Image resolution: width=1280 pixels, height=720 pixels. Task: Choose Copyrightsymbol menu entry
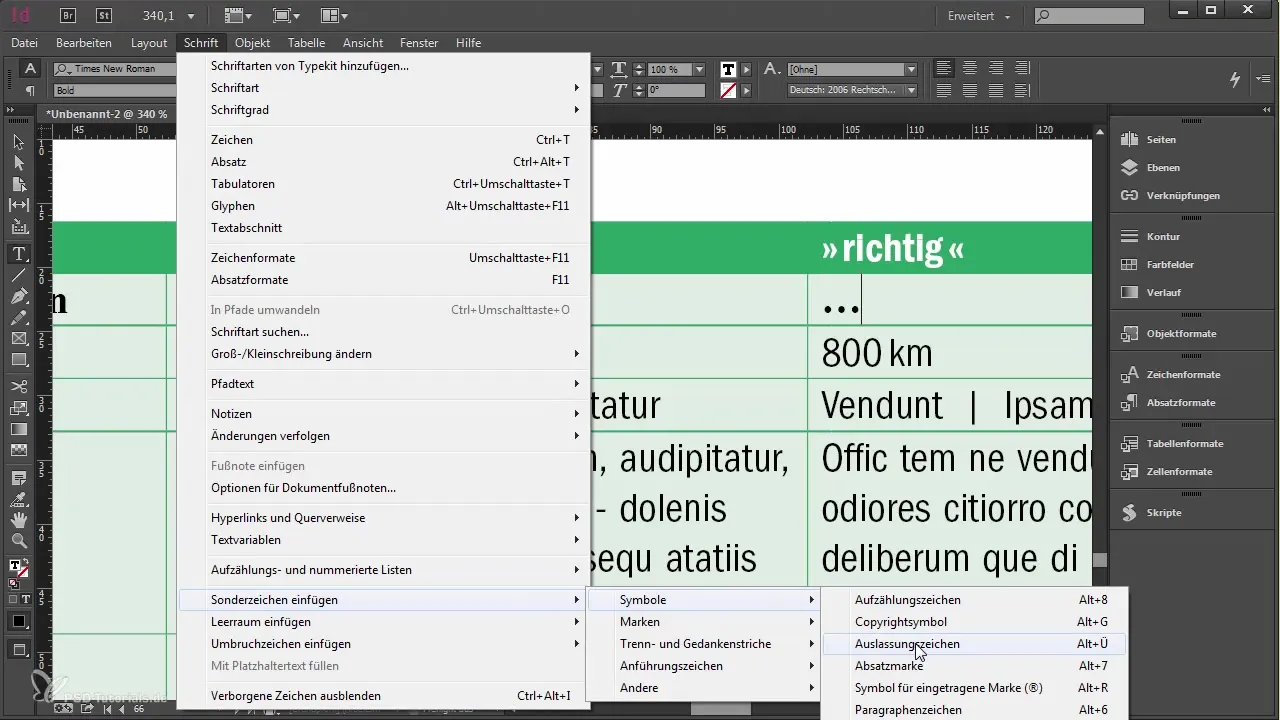tap(973, 622)
